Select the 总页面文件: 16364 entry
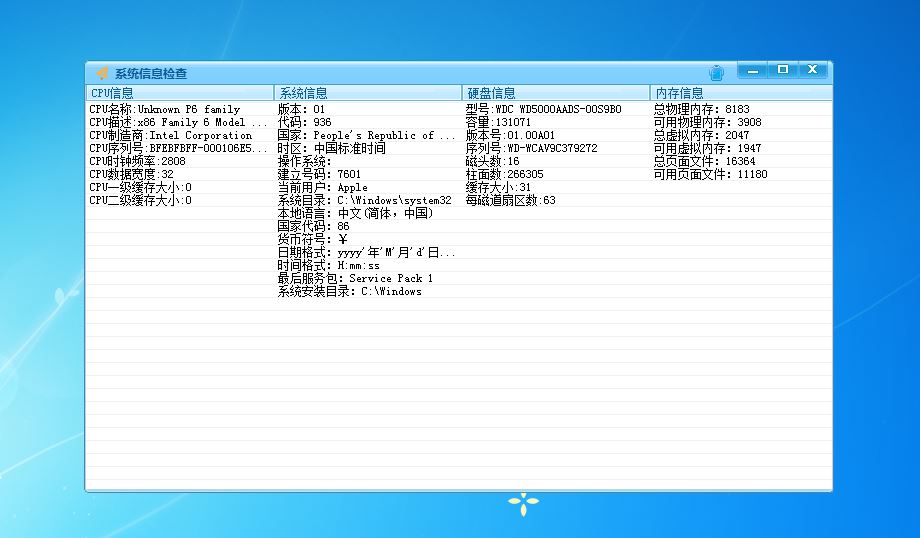 click(x=705, y=161)
